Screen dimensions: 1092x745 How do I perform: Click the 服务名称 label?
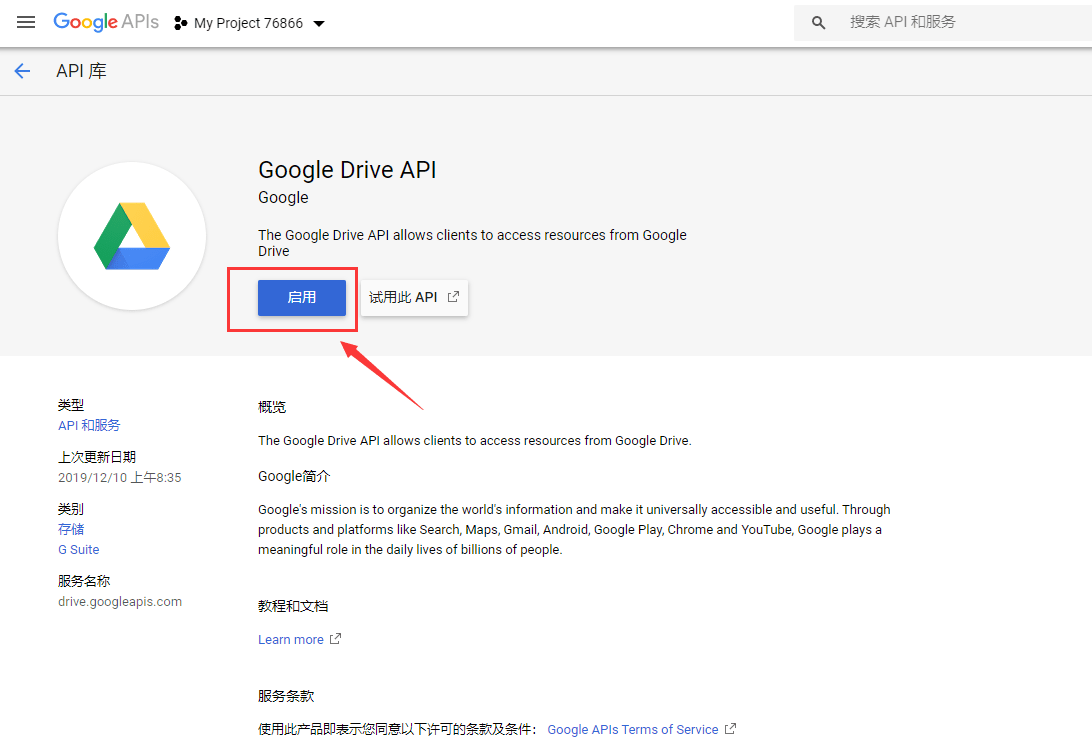pyautogui.click(x=84, y=581)
